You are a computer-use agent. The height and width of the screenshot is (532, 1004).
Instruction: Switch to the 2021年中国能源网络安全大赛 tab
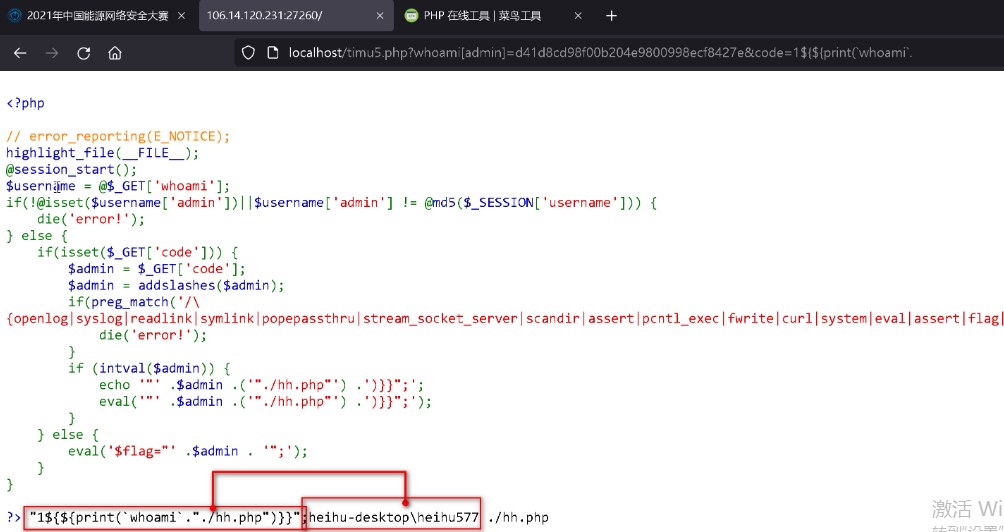99,16
